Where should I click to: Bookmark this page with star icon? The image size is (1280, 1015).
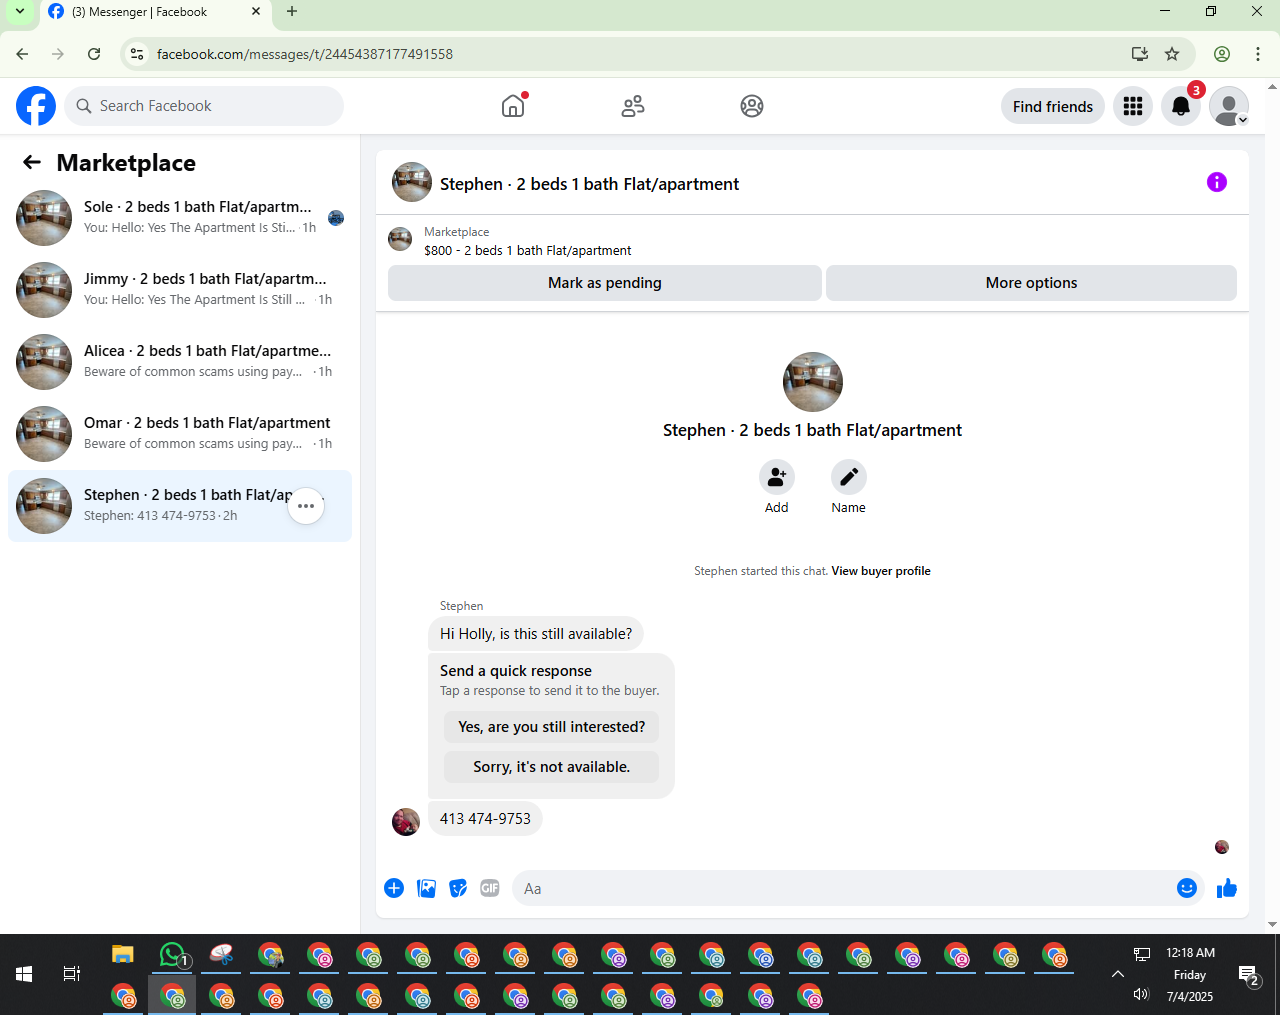1172,54
